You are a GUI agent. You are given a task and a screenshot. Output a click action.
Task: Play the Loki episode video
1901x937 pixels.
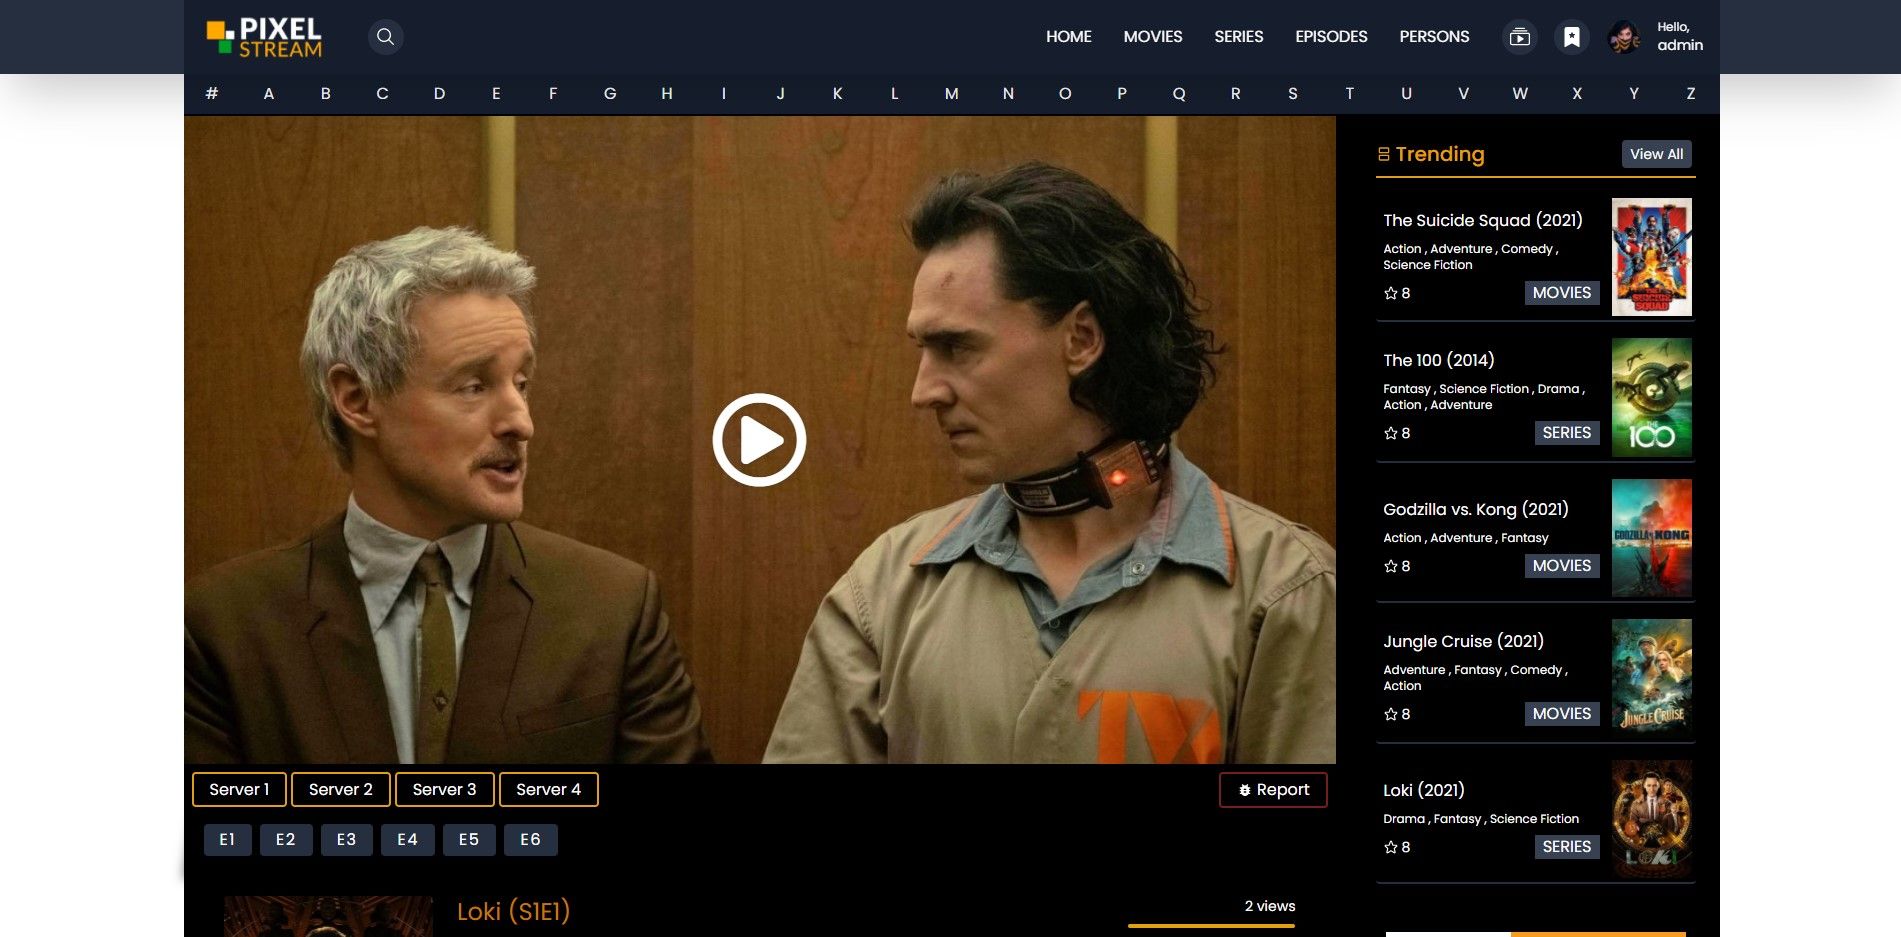759,440
